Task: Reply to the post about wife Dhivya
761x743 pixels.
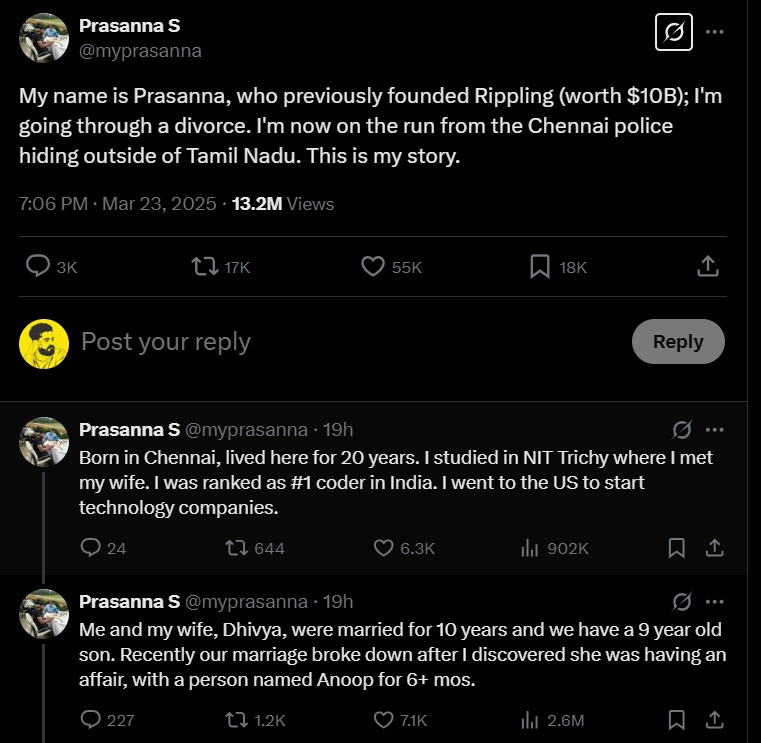Action: pos(91,719)
